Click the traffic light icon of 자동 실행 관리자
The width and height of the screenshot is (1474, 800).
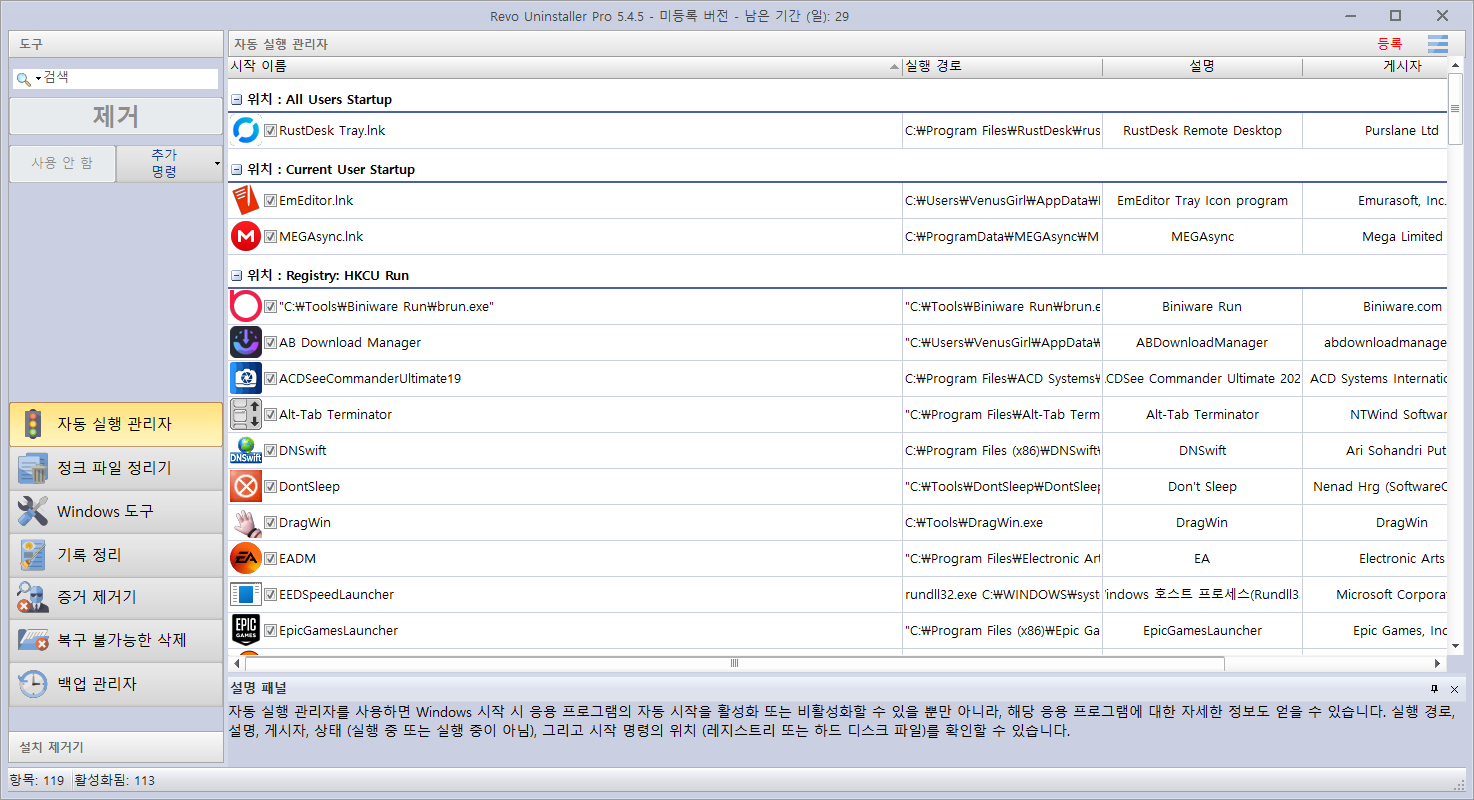(x=33, y=424)
